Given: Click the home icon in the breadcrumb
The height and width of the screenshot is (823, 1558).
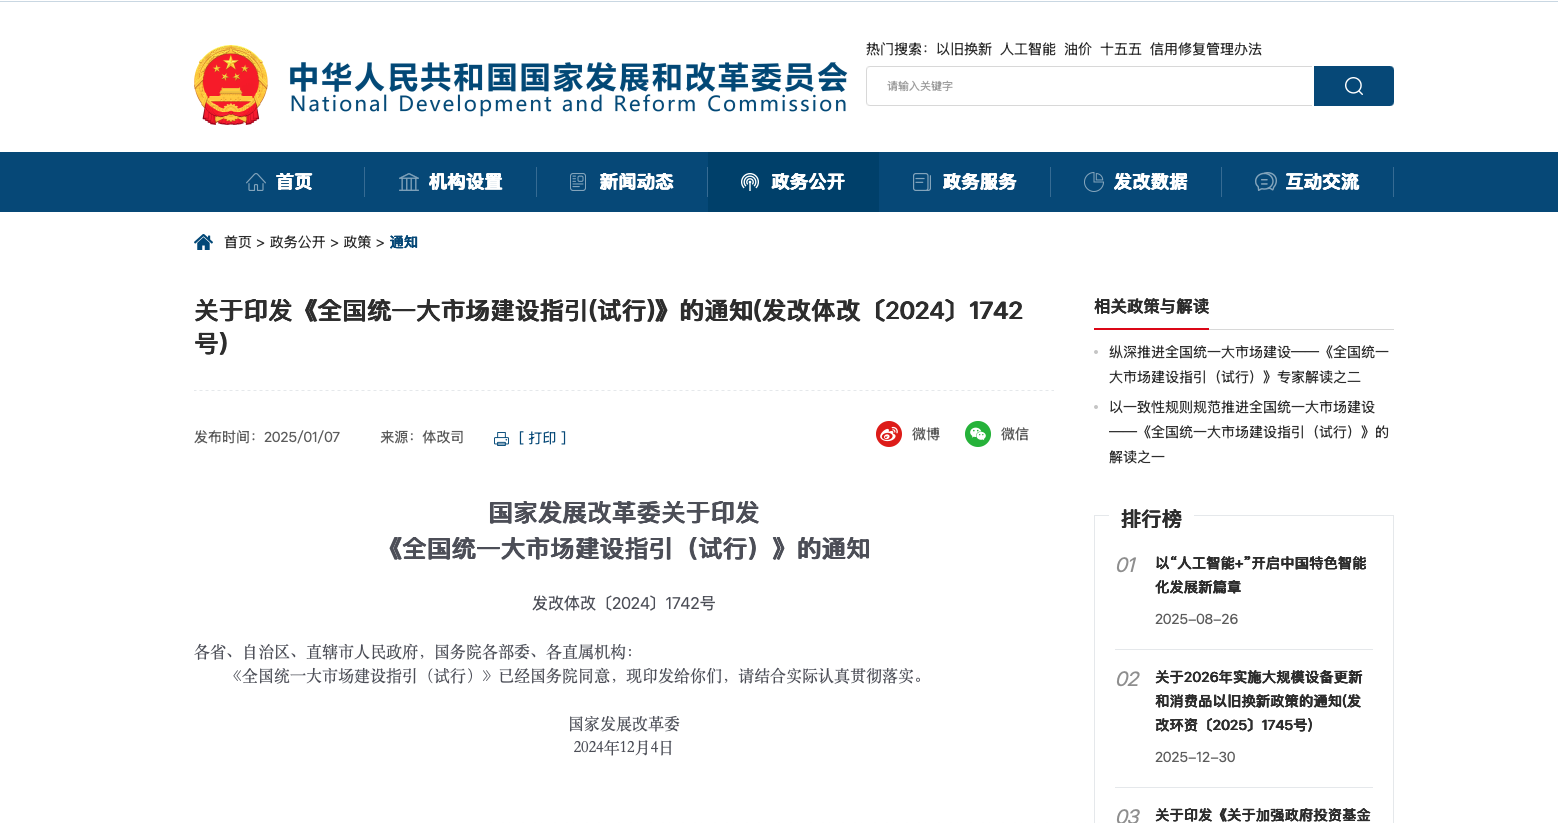Looking at the screenshot, I should (x=204, y=240).
